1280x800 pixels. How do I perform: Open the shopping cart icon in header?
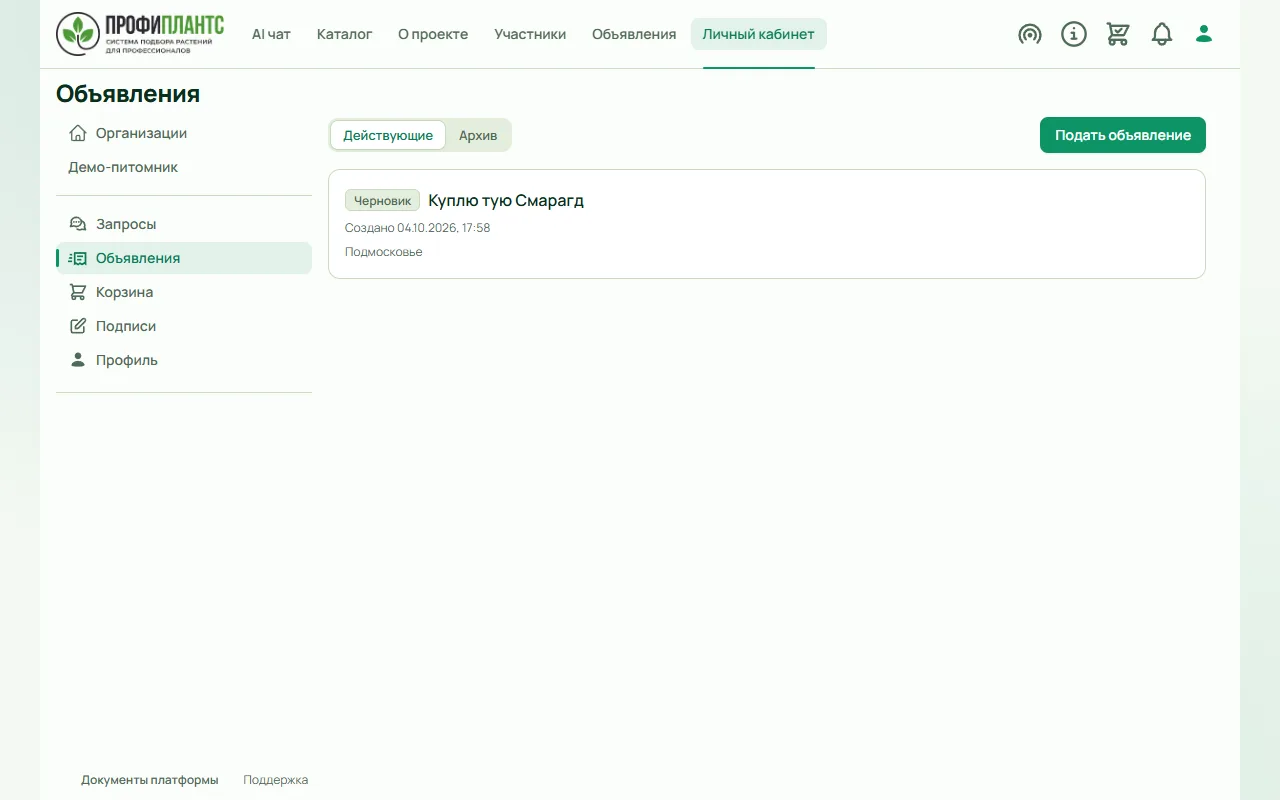(x=1118, y=34)
